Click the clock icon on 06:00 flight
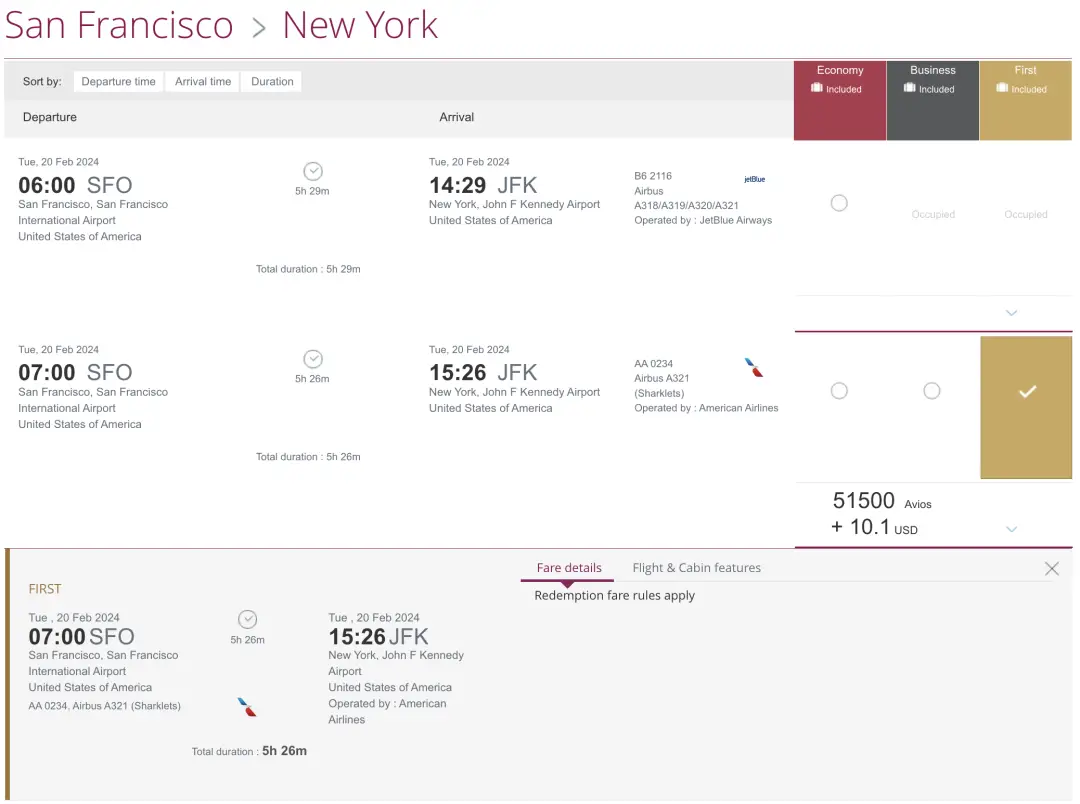1080x804 pixels. pos(312,171)
